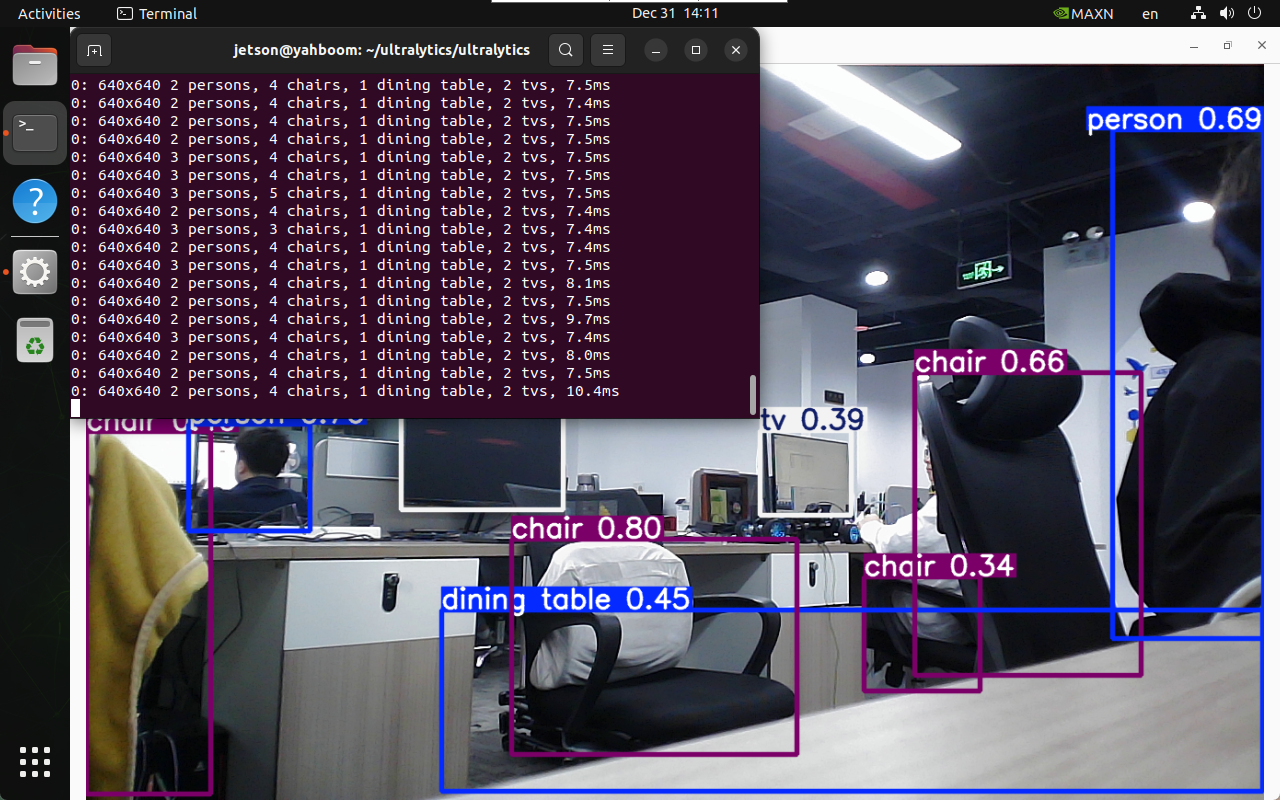
Task: Click the terminal window scrollbar
Action: click(753, 395)
